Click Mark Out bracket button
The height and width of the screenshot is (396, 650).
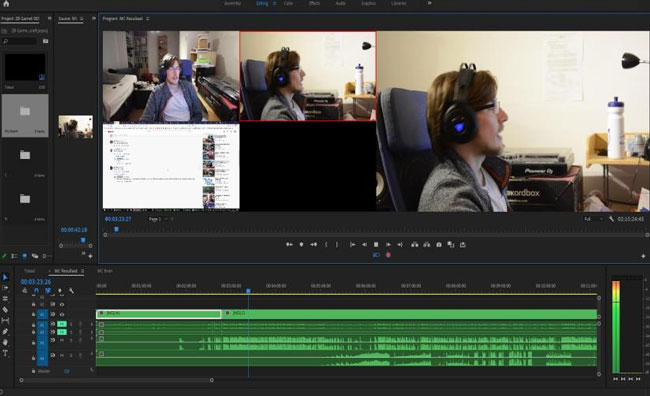click(x=337, y=245)
